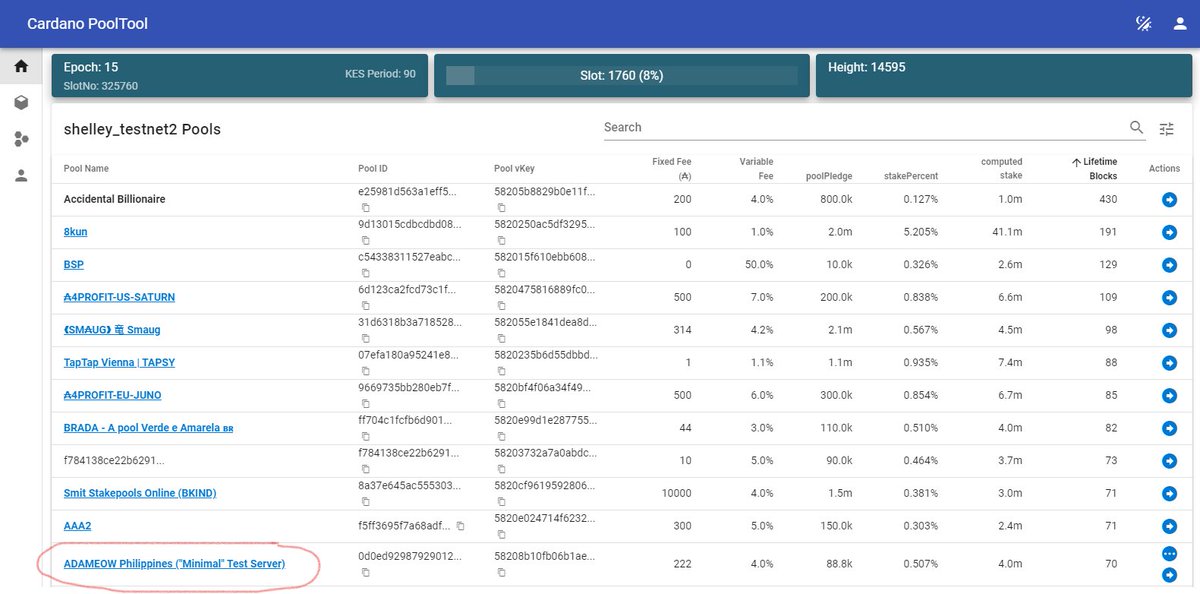Open details arrow for A4PROFIT-EU-JUNO
This screenshot has width=1200, height=594.
pos(1169,396)
